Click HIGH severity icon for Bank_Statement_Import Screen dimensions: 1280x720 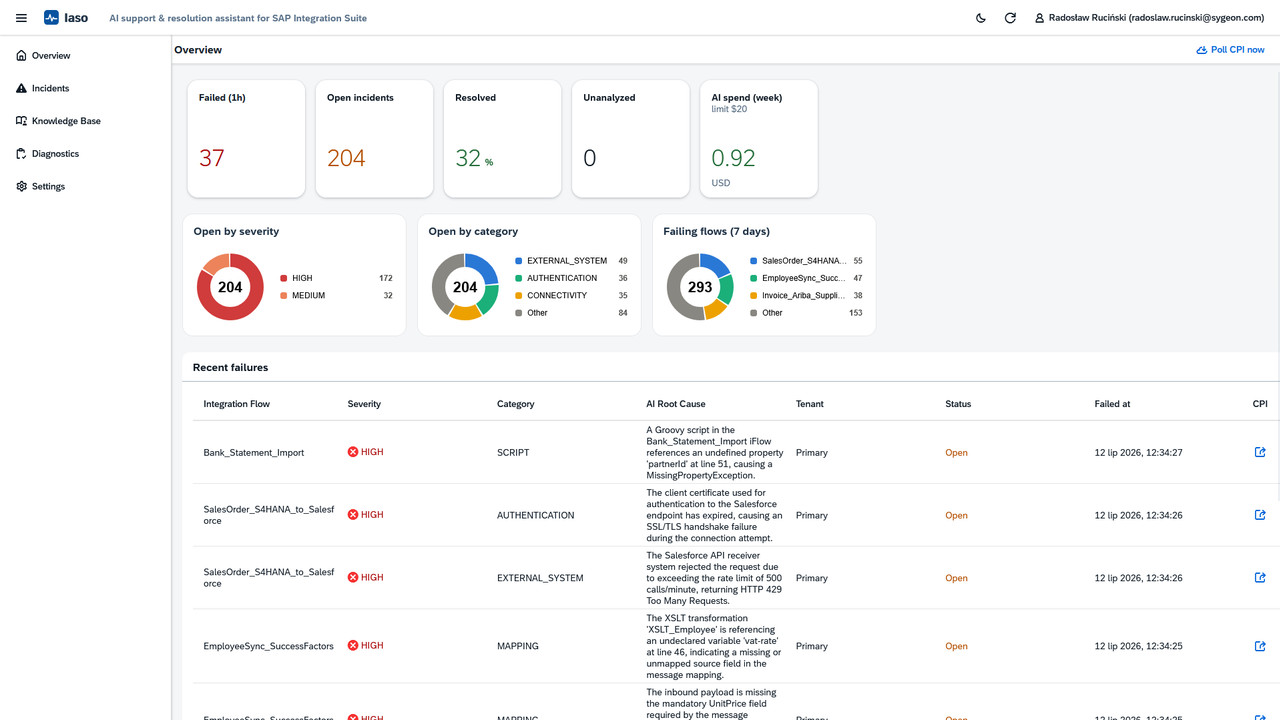353,452
